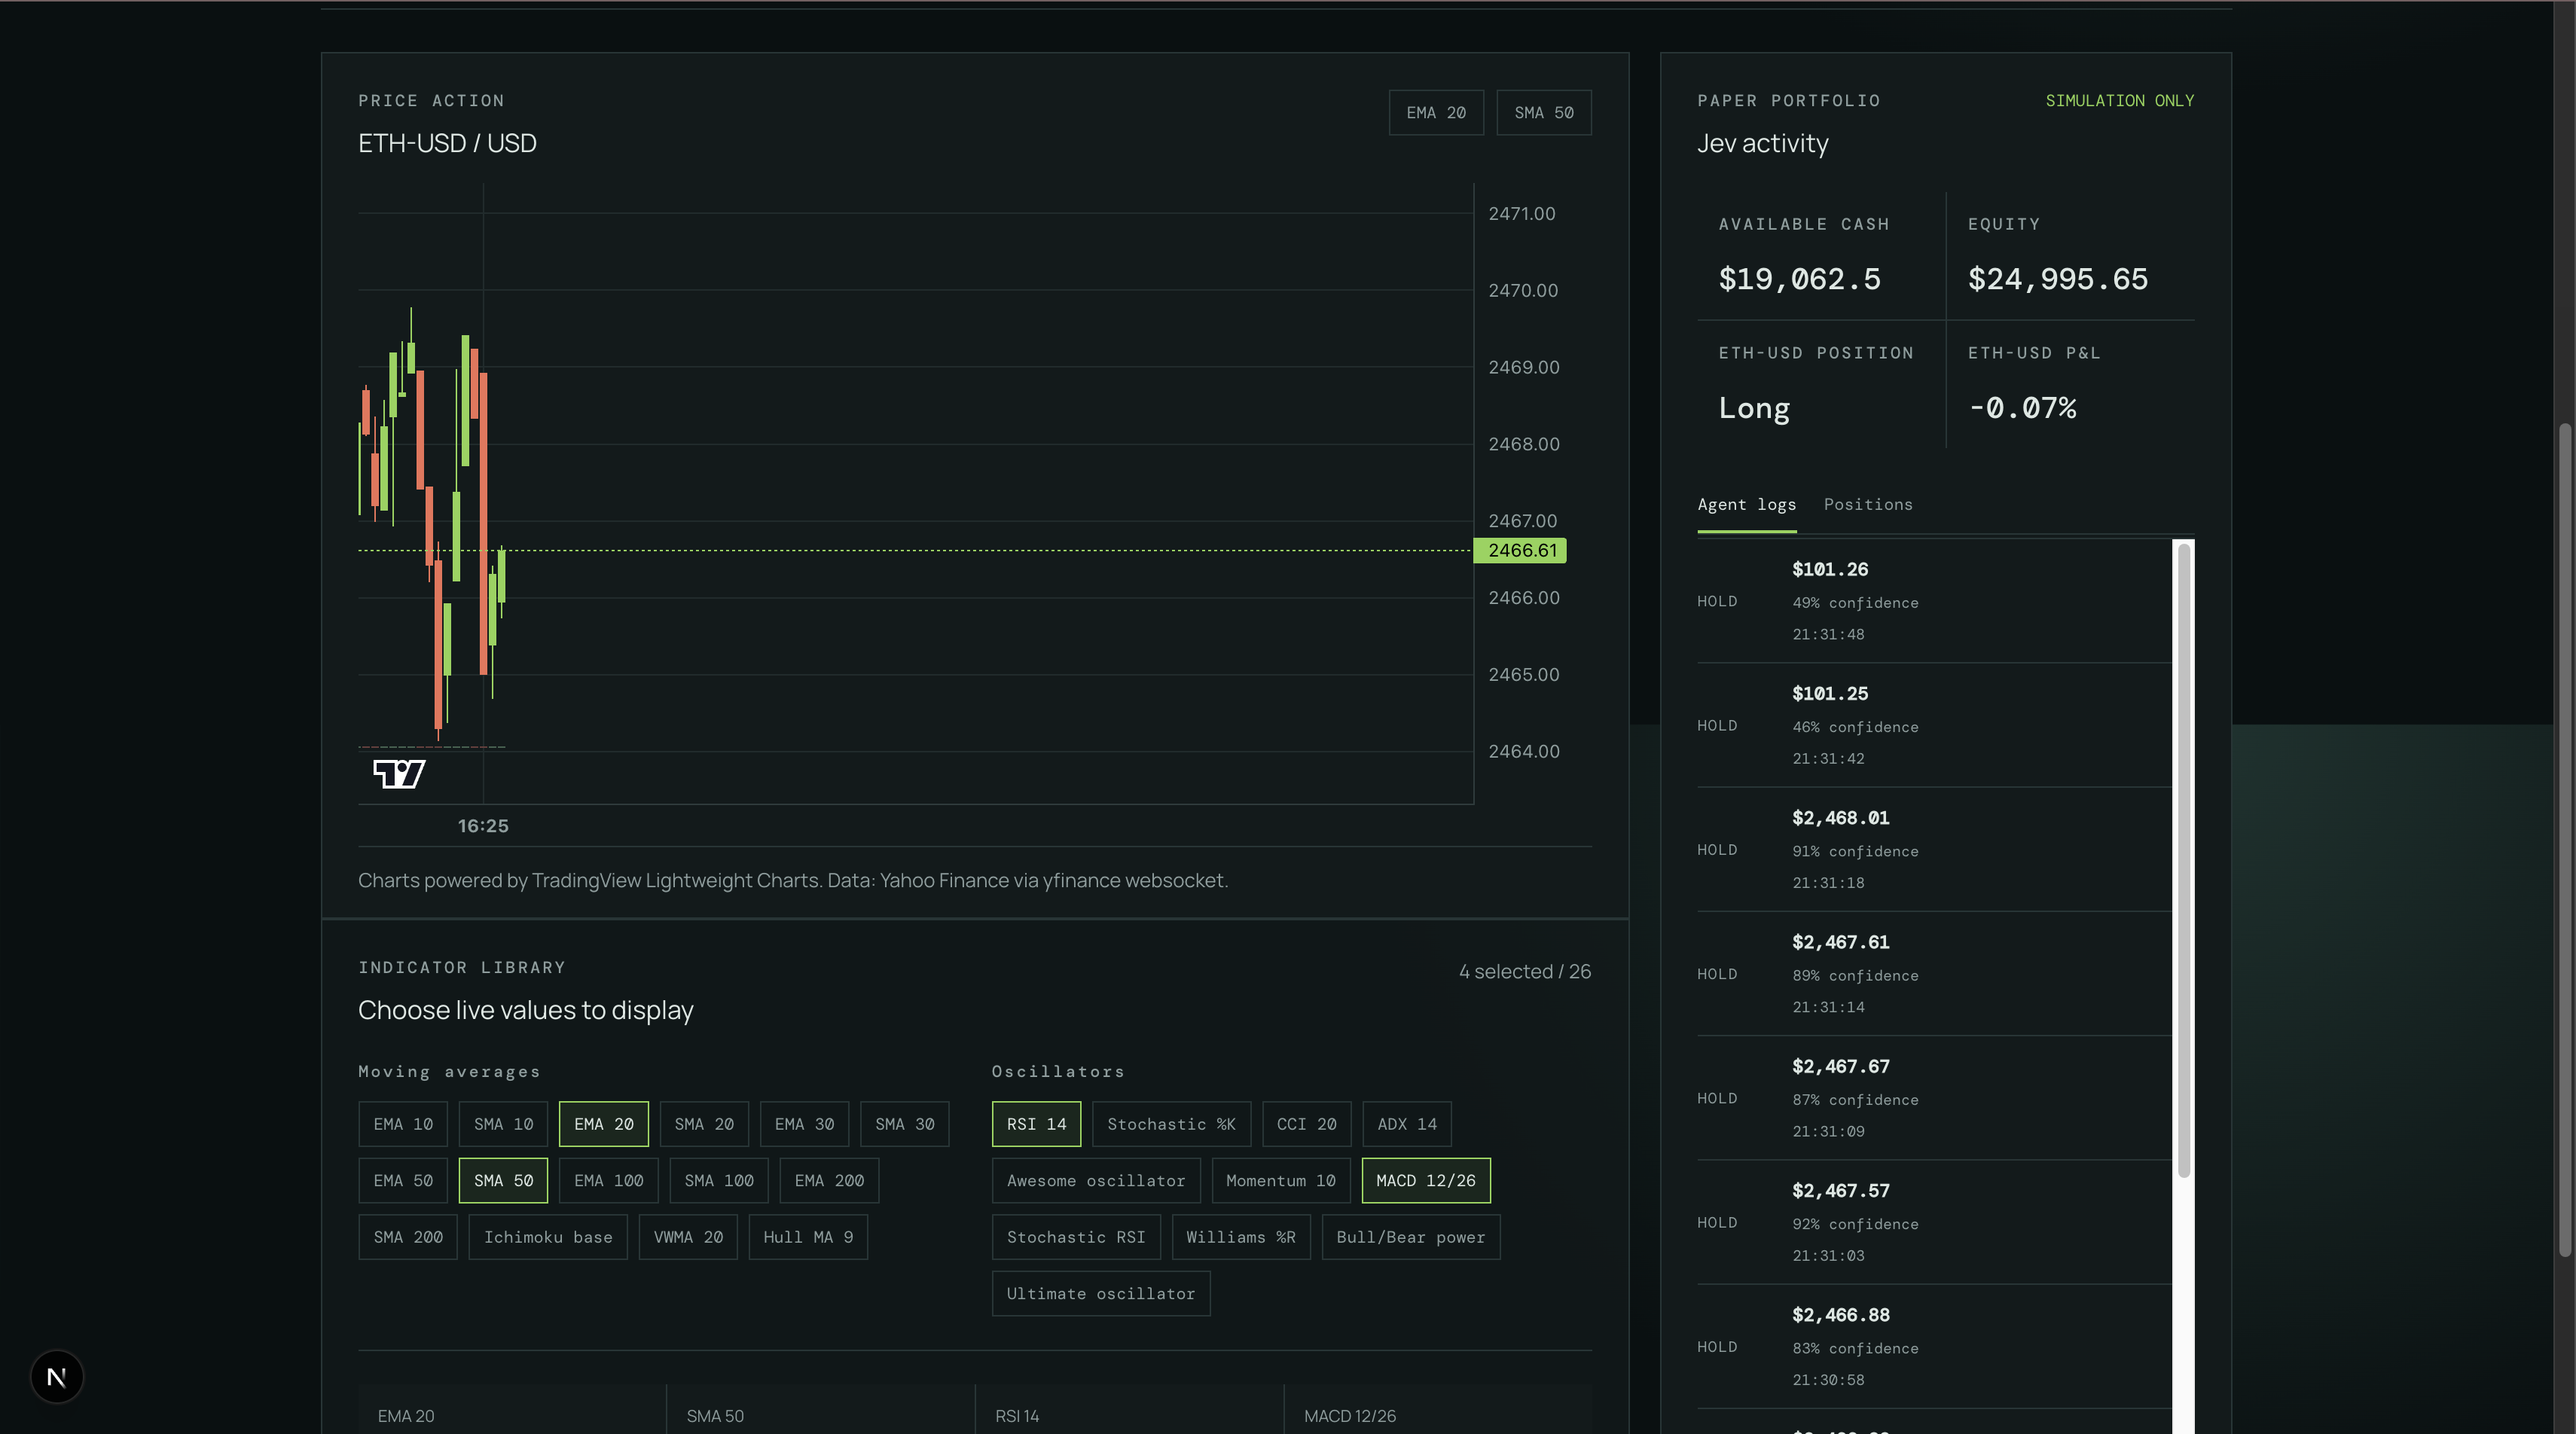Enable the SMA 30 indicator
Screen dimensions: 2576x1434
pos(904,1124)
